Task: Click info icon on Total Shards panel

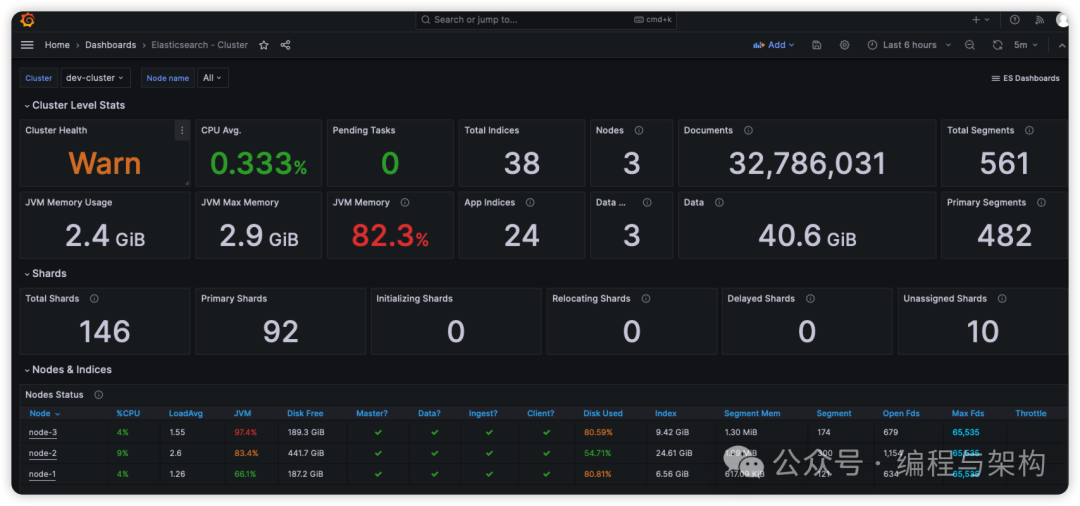Action: 94,299
